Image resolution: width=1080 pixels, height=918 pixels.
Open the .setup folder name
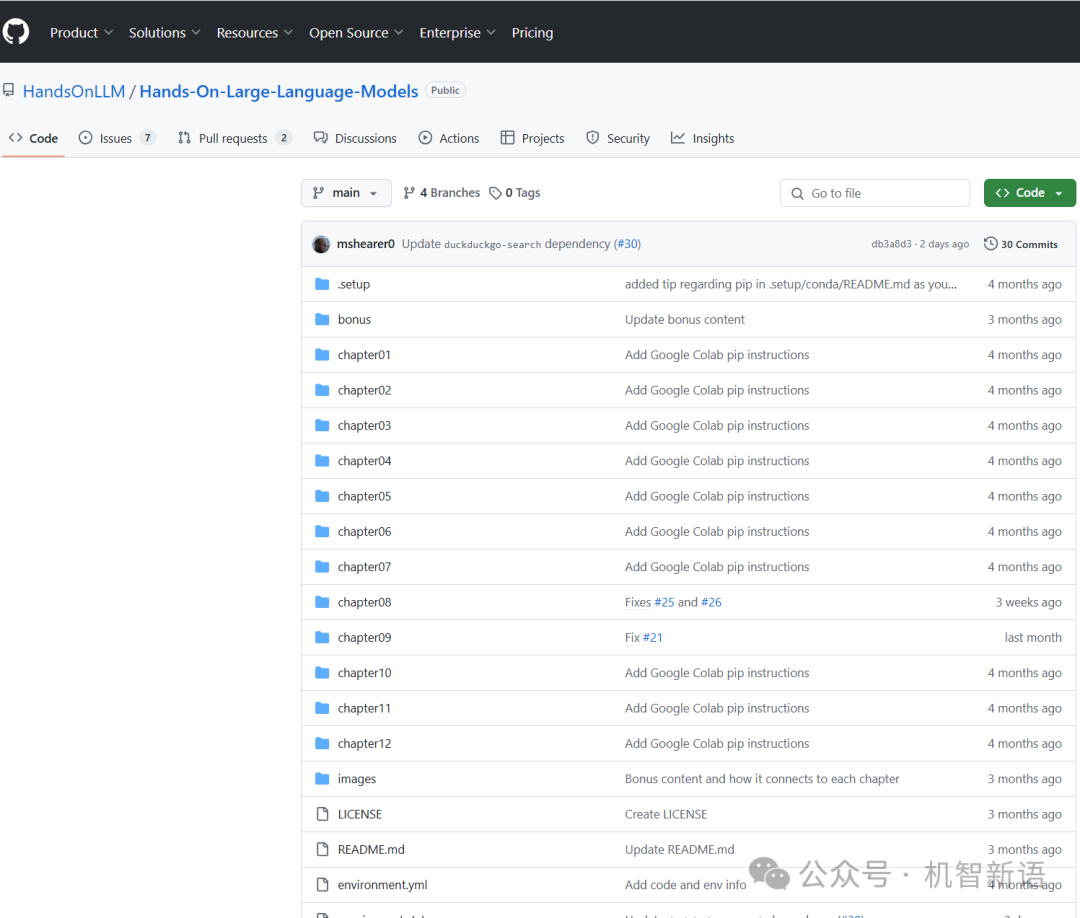(x=353, y=284)
